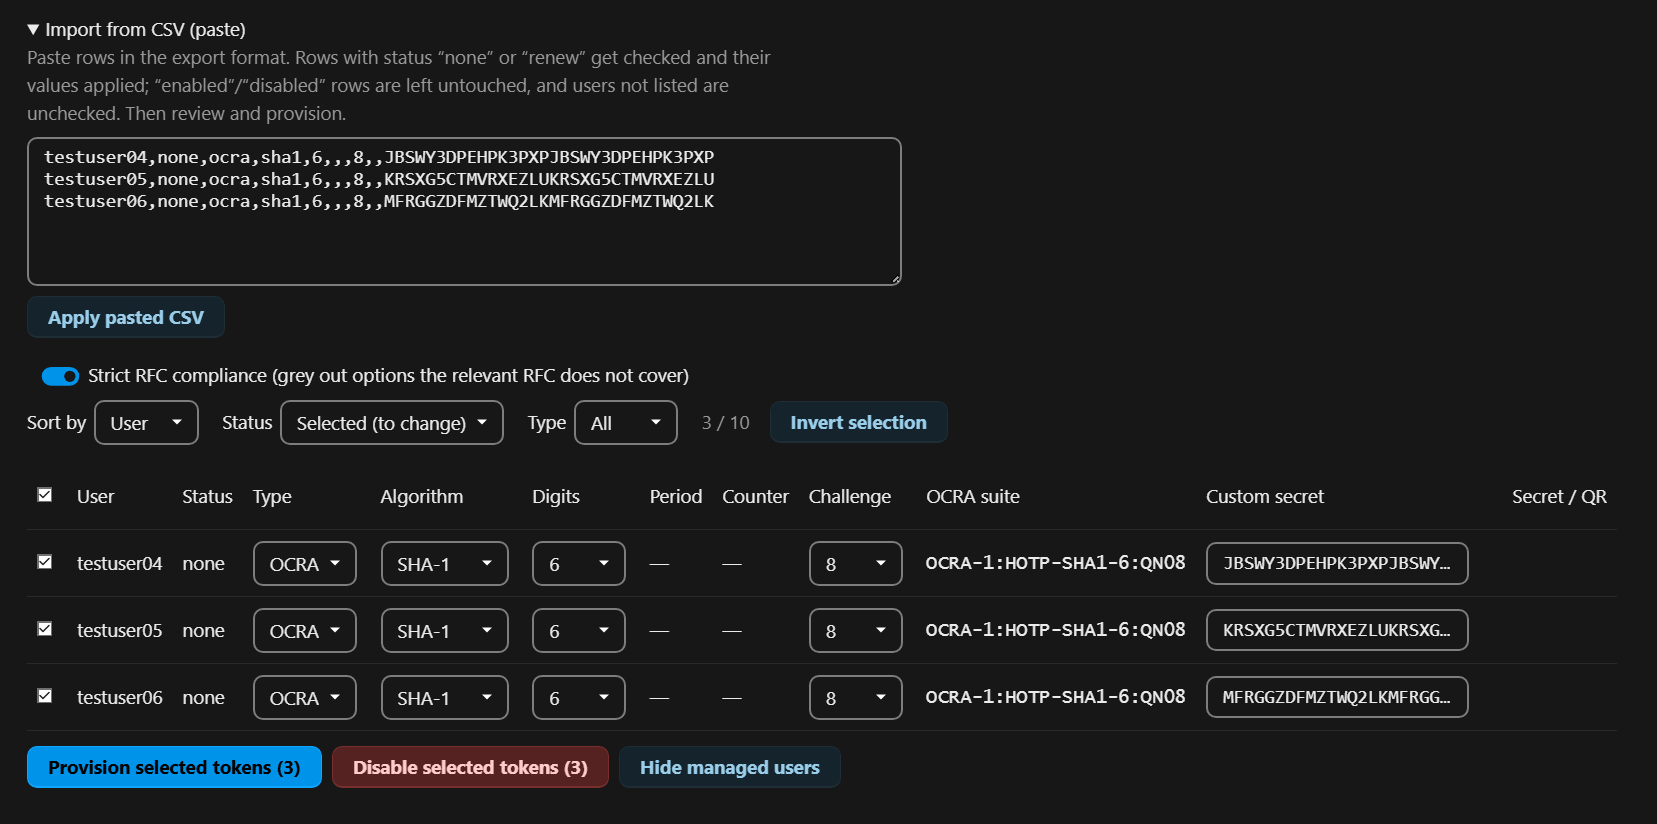The height and width of the screenshot is (824, 1657).
Task: Click the OCRA suite value for testuser05
Action: point(1056,630)
